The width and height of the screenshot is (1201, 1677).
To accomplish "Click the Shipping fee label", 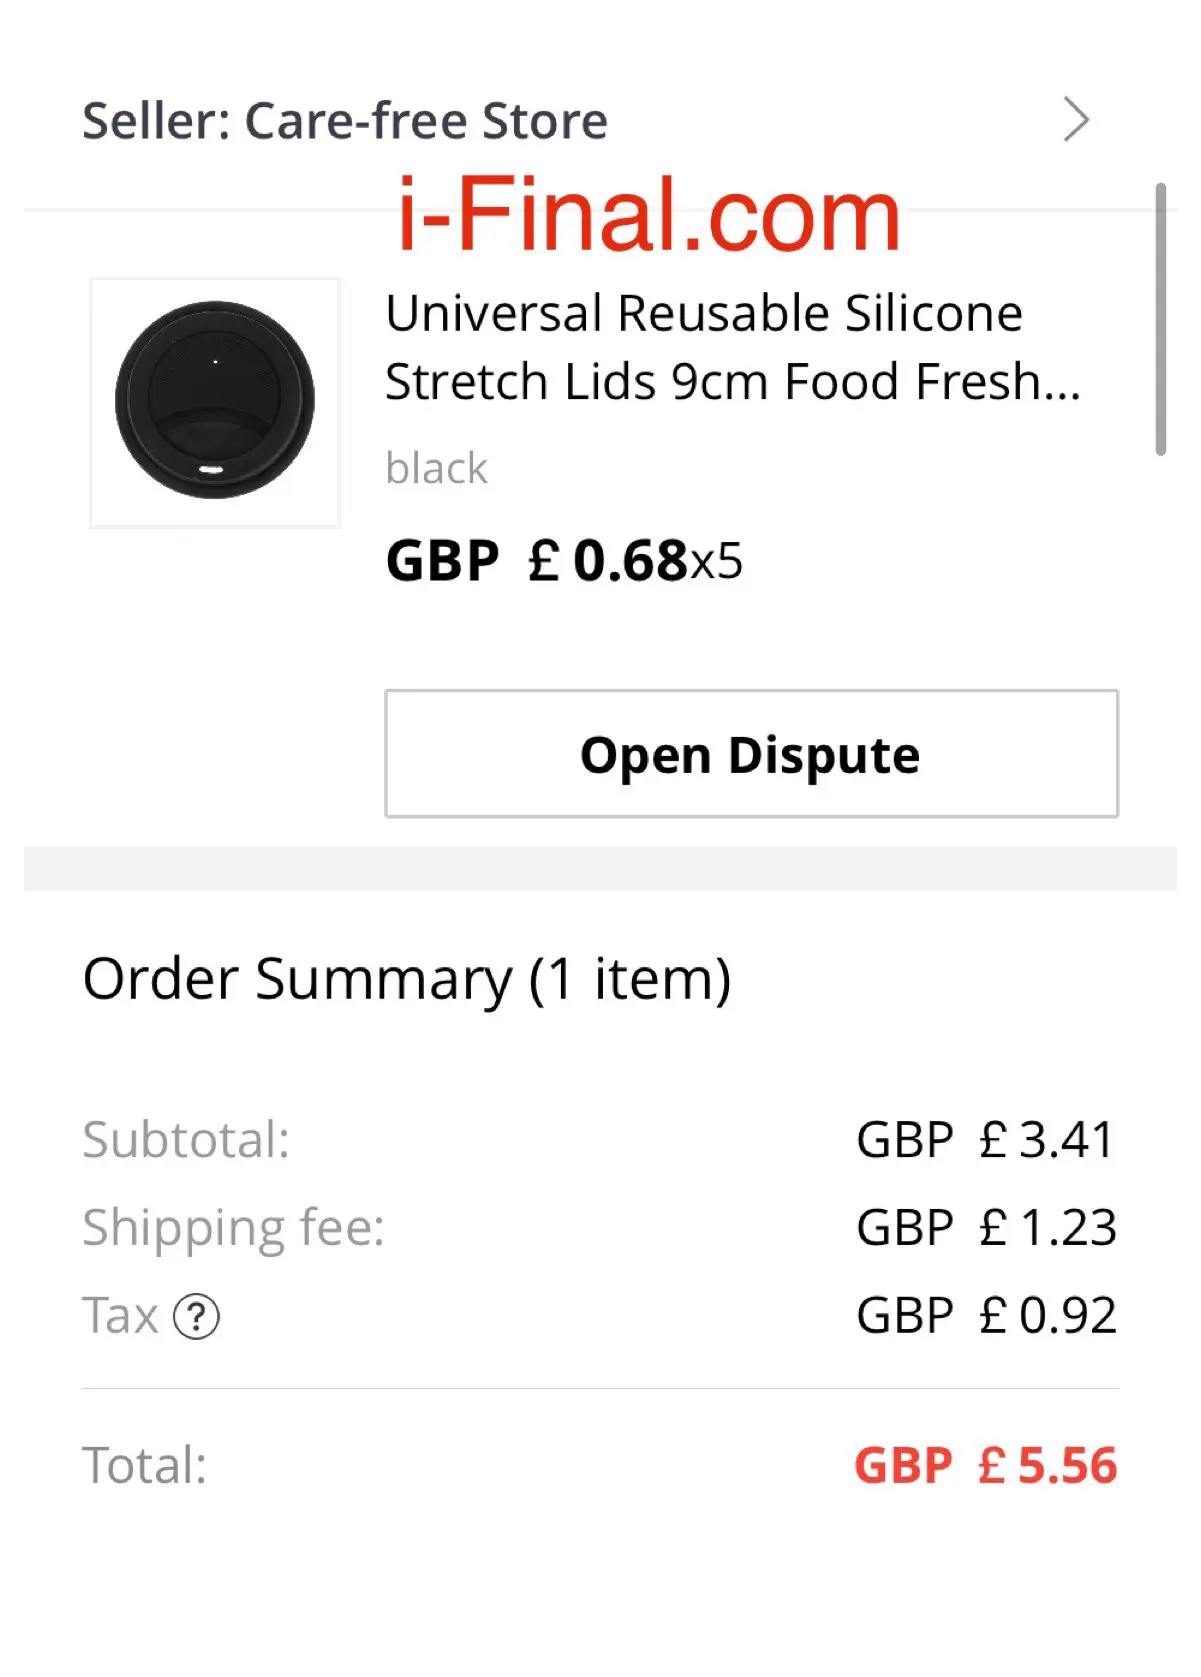I will [233, 1227].
